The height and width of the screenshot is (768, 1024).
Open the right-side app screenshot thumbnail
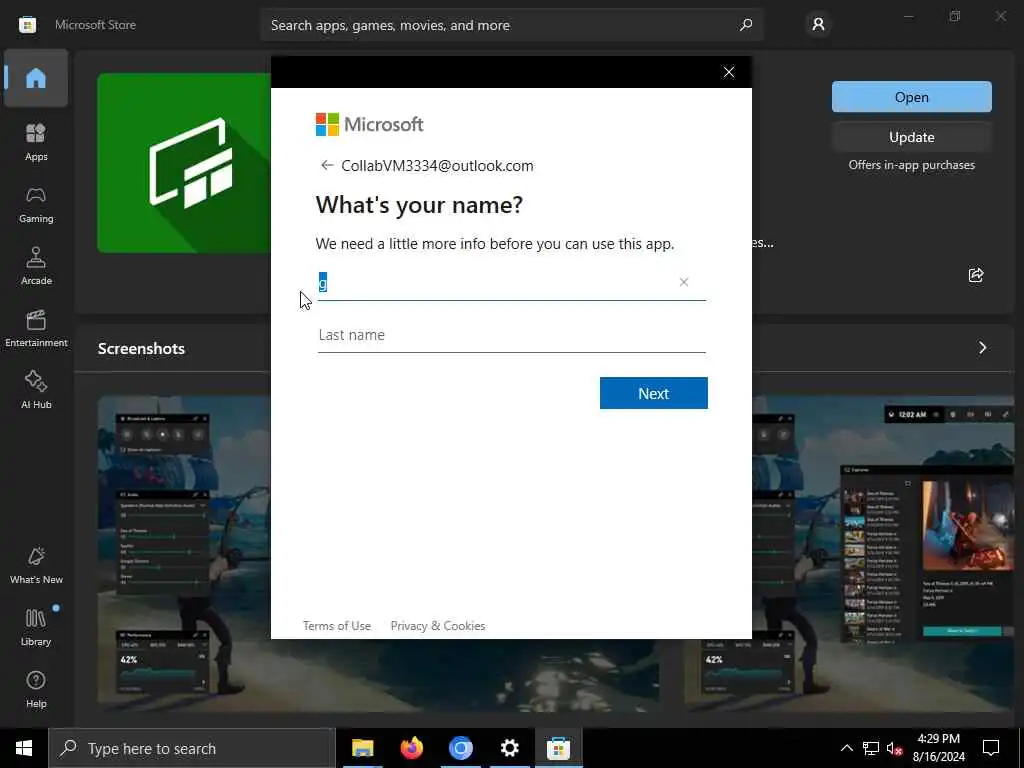pos(883,553)
